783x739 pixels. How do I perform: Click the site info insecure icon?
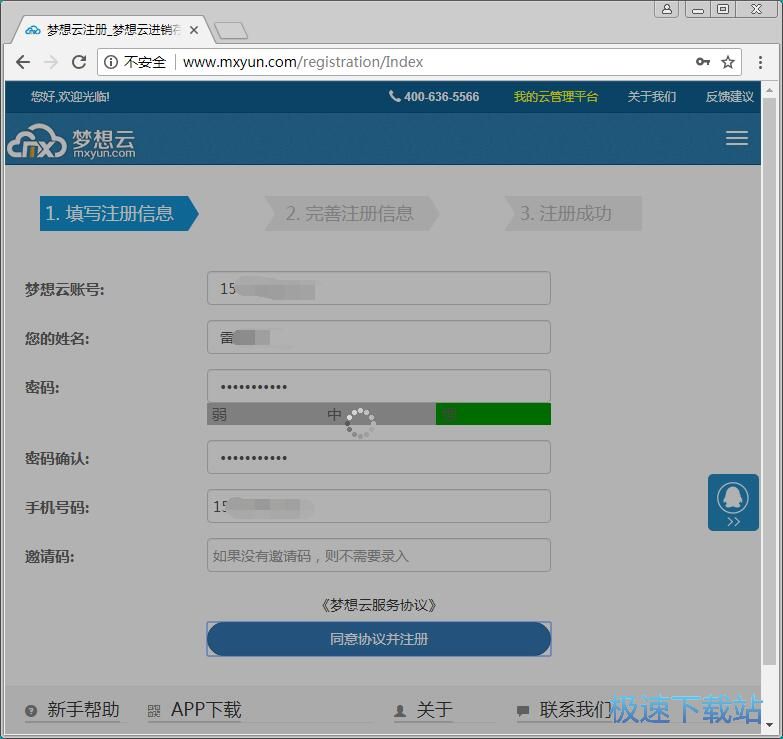point(110,62)
